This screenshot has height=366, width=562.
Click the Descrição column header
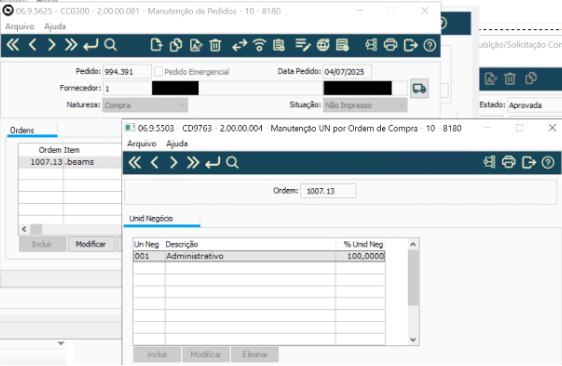tap(250, 244)
